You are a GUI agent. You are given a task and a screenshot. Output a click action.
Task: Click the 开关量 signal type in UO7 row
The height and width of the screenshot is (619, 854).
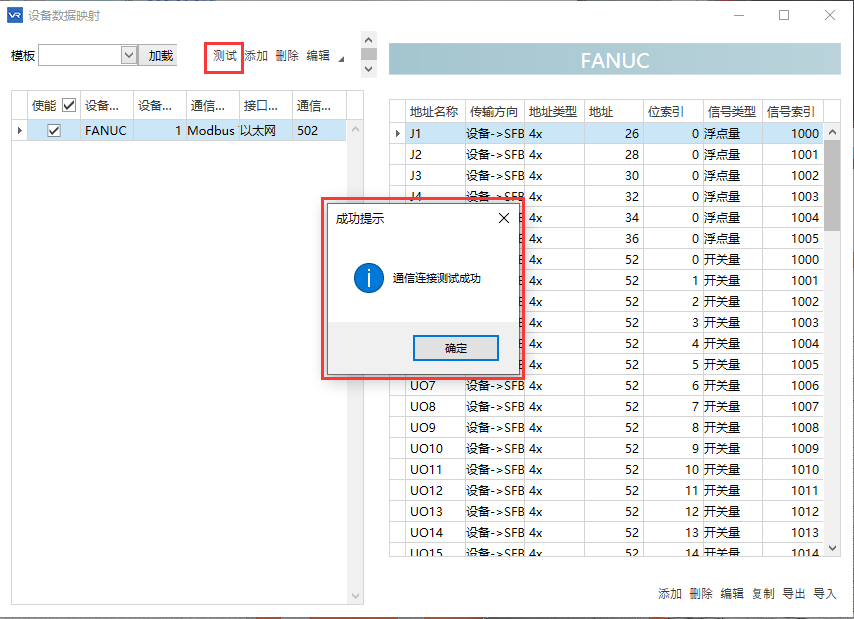pyautogui.click(x=733, y=385)
